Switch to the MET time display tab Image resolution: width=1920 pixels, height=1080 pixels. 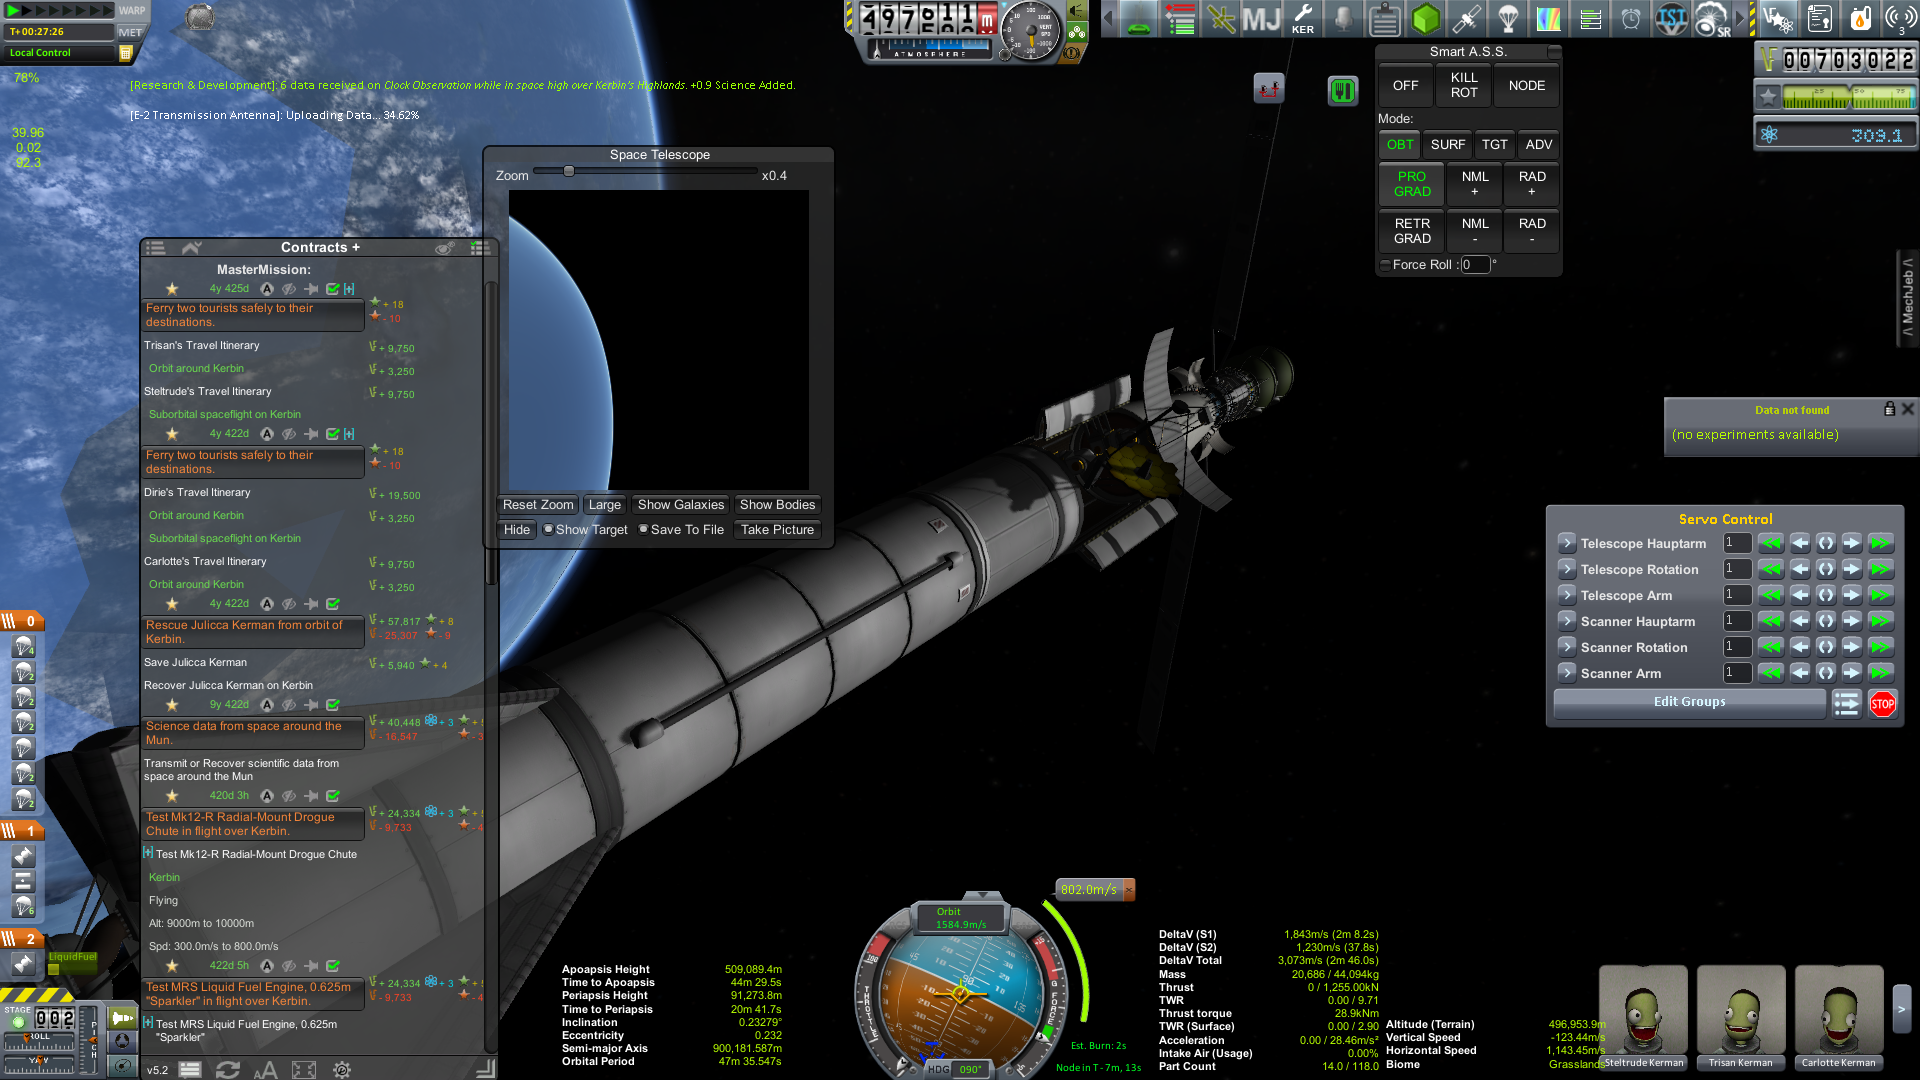(130, 33)
